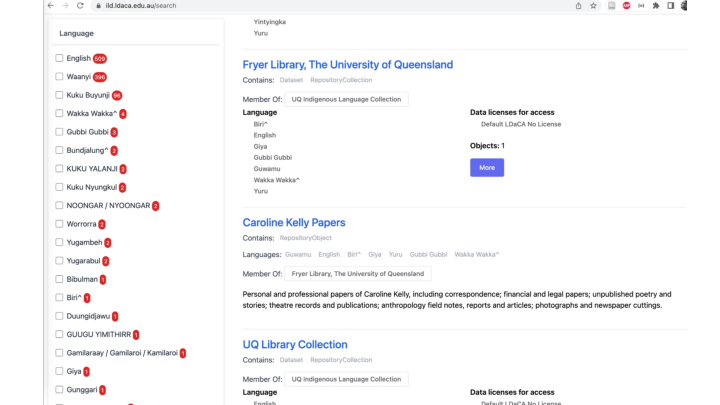This screenshot has width=720, height=405.
Task: Click Dataset tag under Fryer Library
Action: tap(291, 80)
